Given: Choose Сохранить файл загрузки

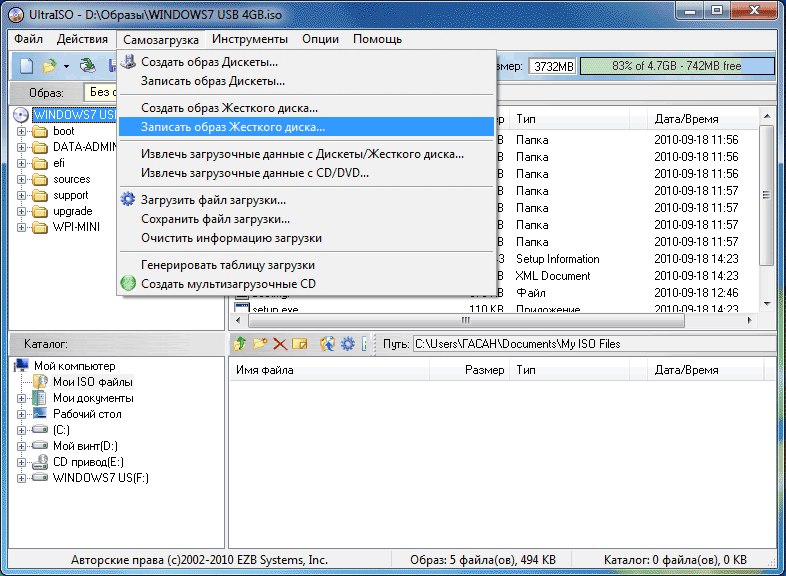Looking at the screenshot, I should [x=306, y=219].
